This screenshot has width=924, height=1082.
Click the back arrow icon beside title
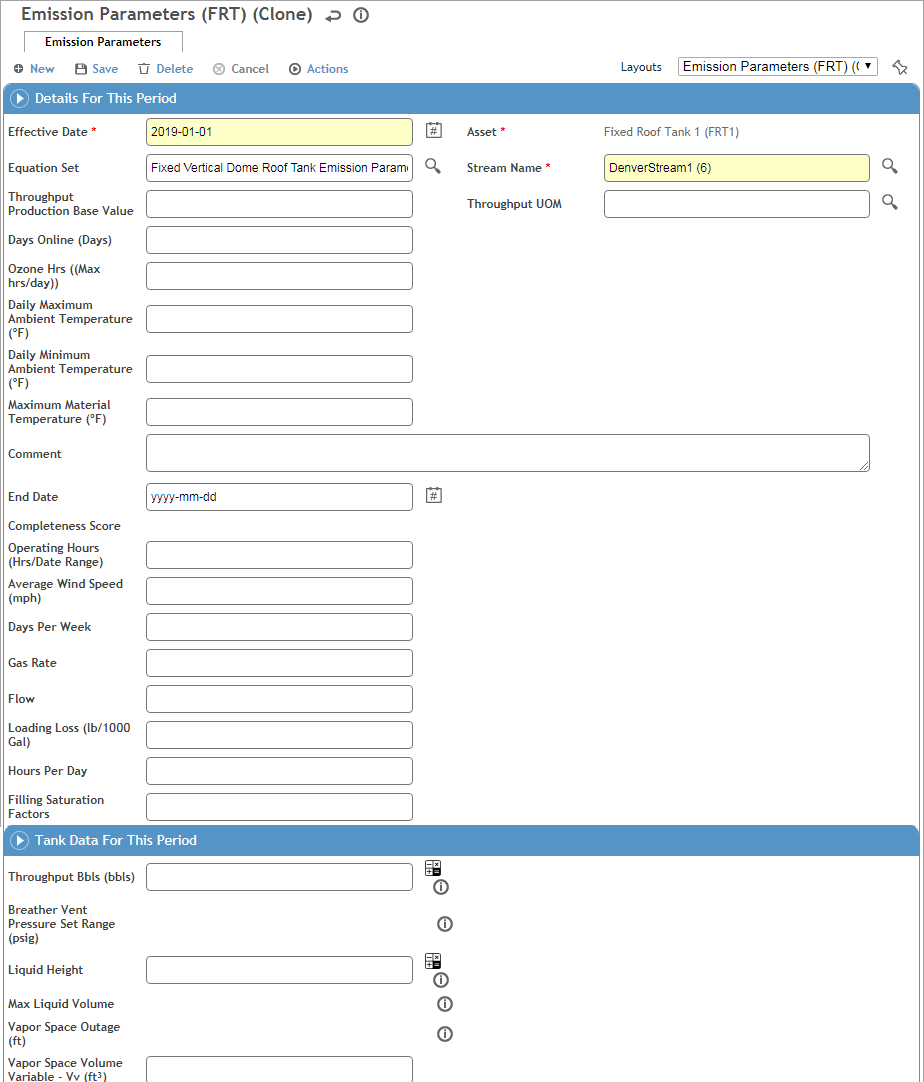click(x=333, y=15)
